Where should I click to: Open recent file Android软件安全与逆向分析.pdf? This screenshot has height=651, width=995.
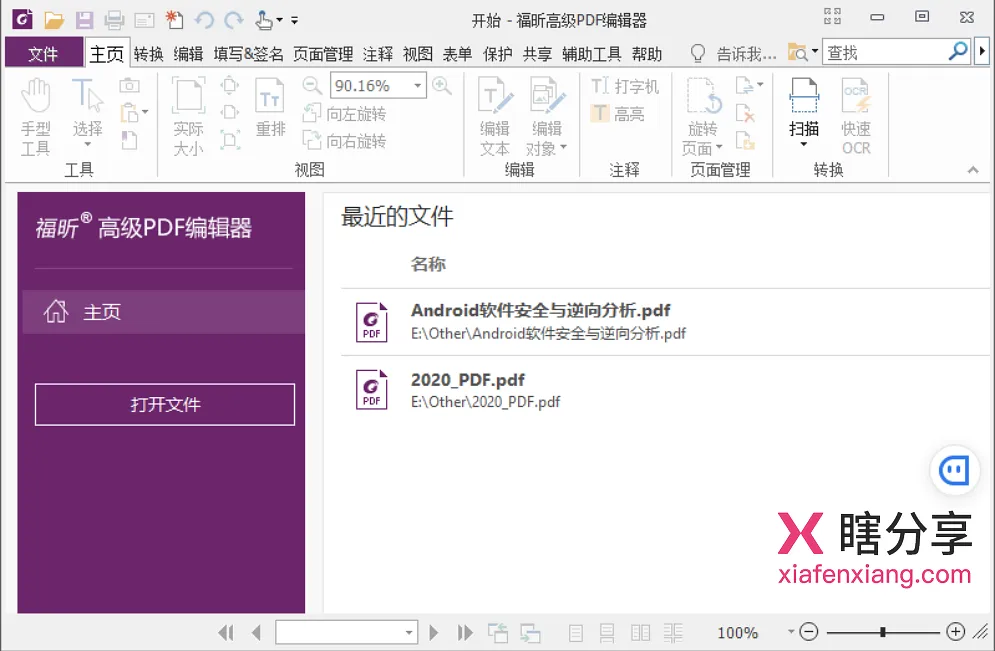(x=665, y=322)
